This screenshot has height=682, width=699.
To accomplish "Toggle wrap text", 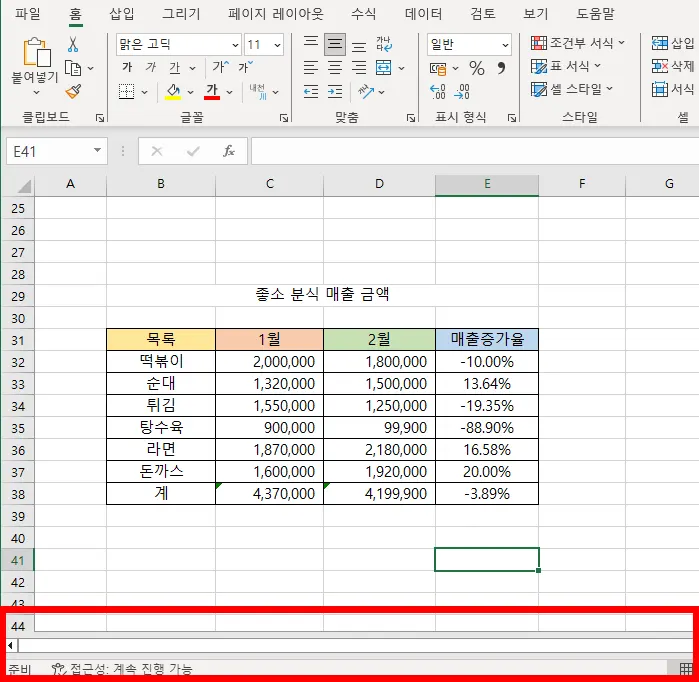I will click(x=384, y=44).
